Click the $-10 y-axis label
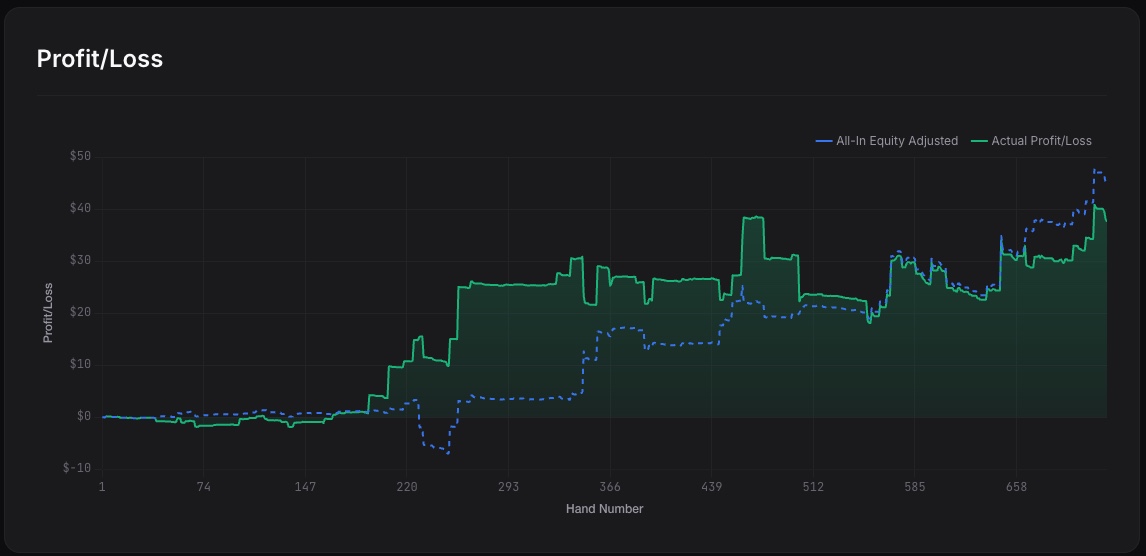Image resolution: width=1146 pixels, height=556 pixels. pyautogui.click(x=77, y=468)
